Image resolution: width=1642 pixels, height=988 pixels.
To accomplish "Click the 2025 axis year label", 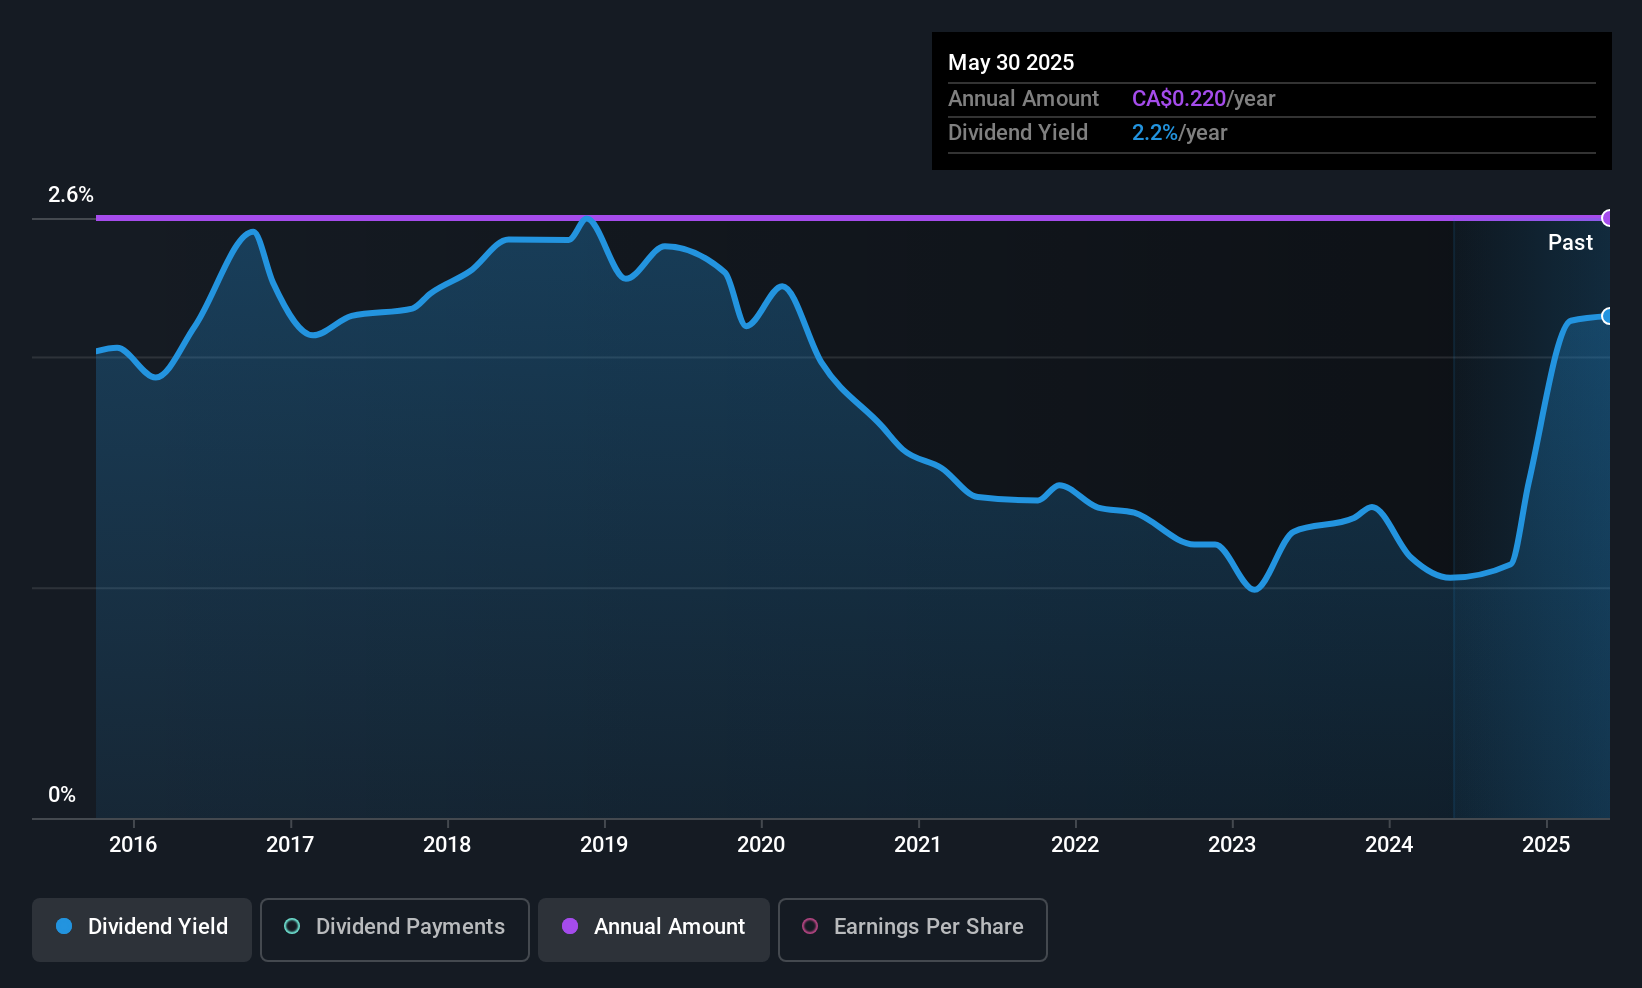I will 1547,844.
